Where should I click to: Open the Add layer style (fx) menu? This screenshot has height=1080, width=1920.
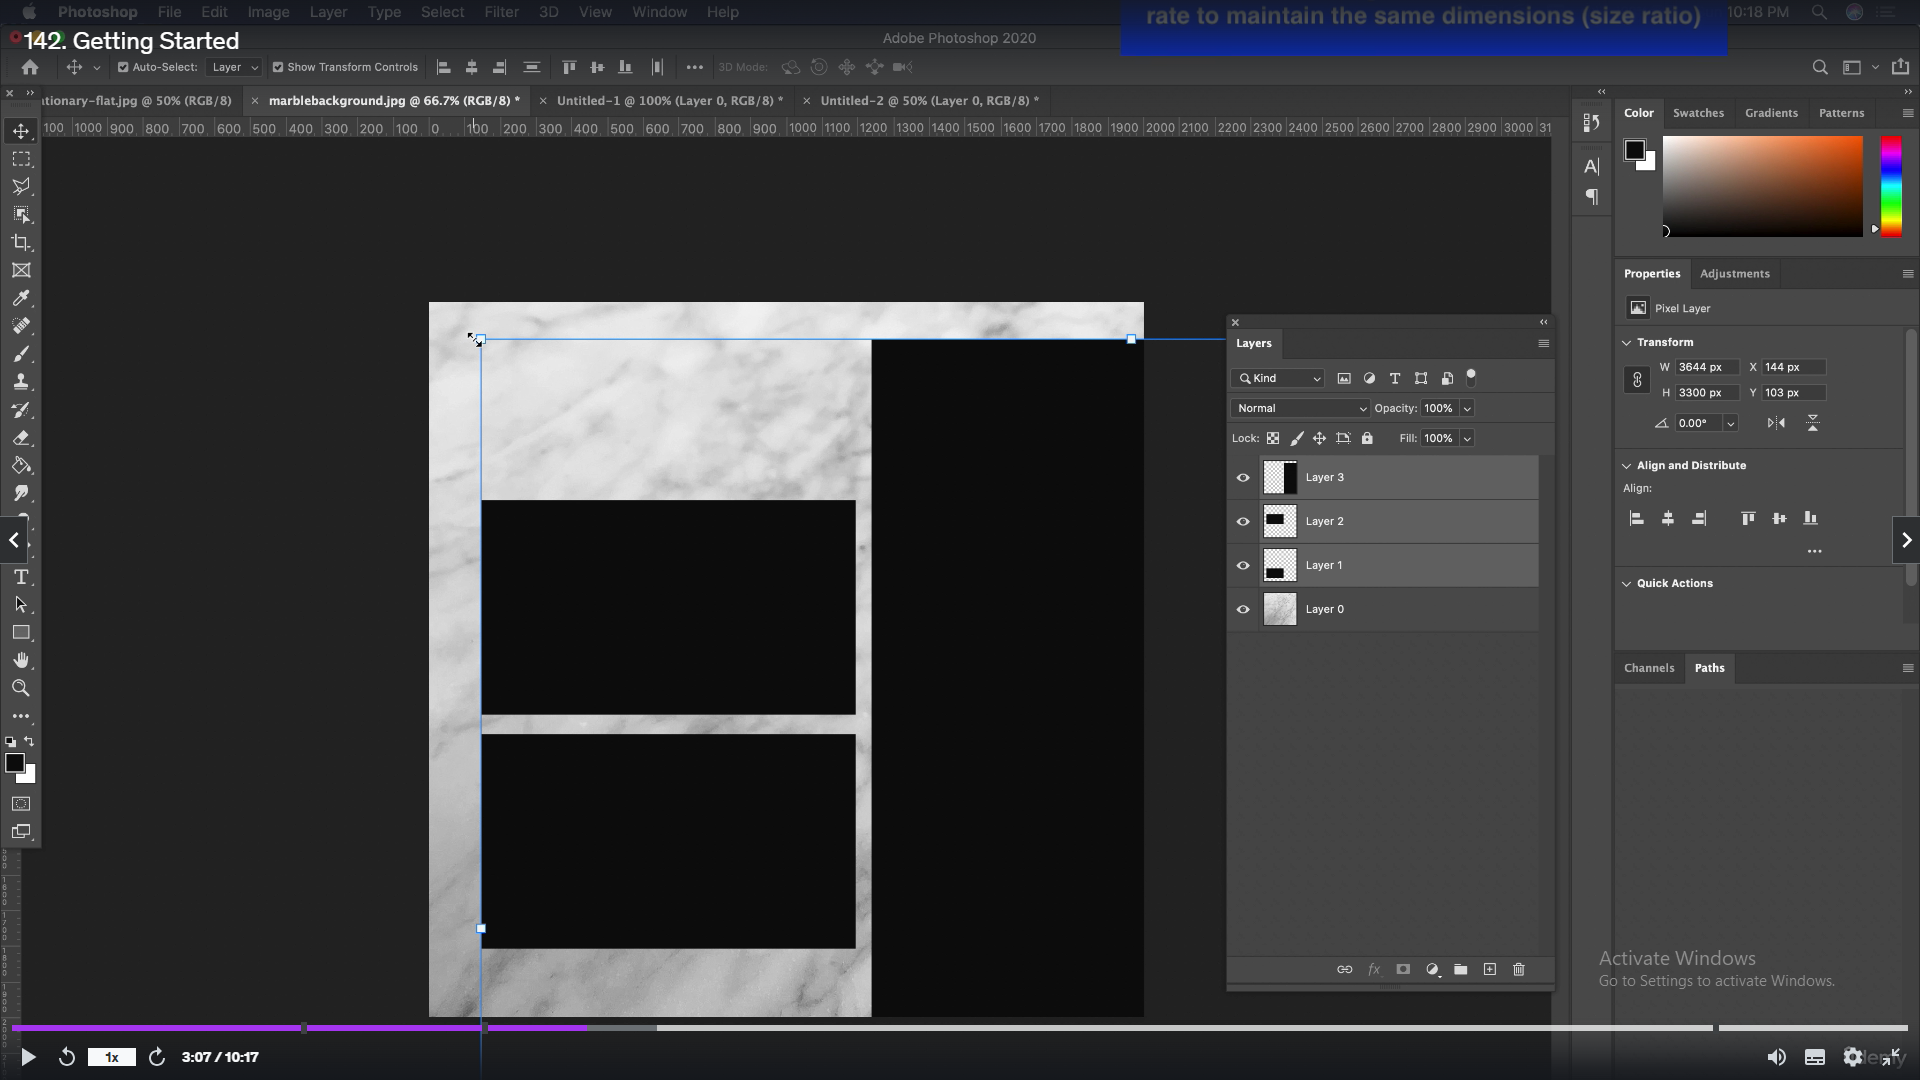coord(1374,969)
